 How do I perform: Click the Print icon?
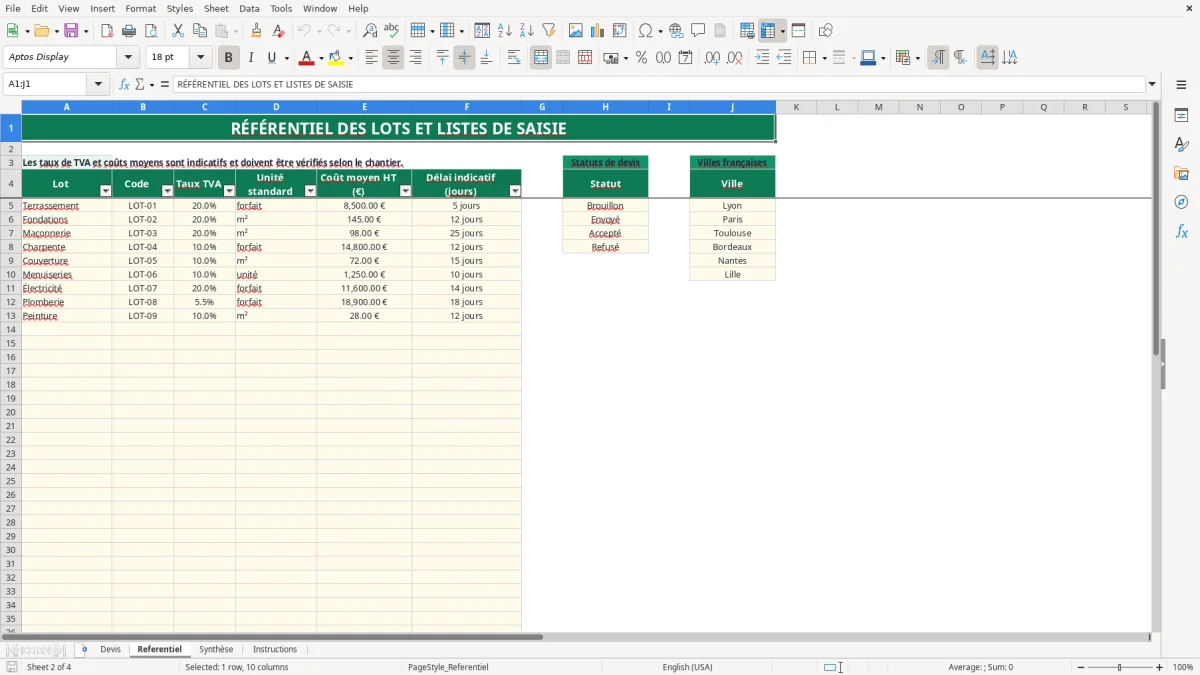128,31
